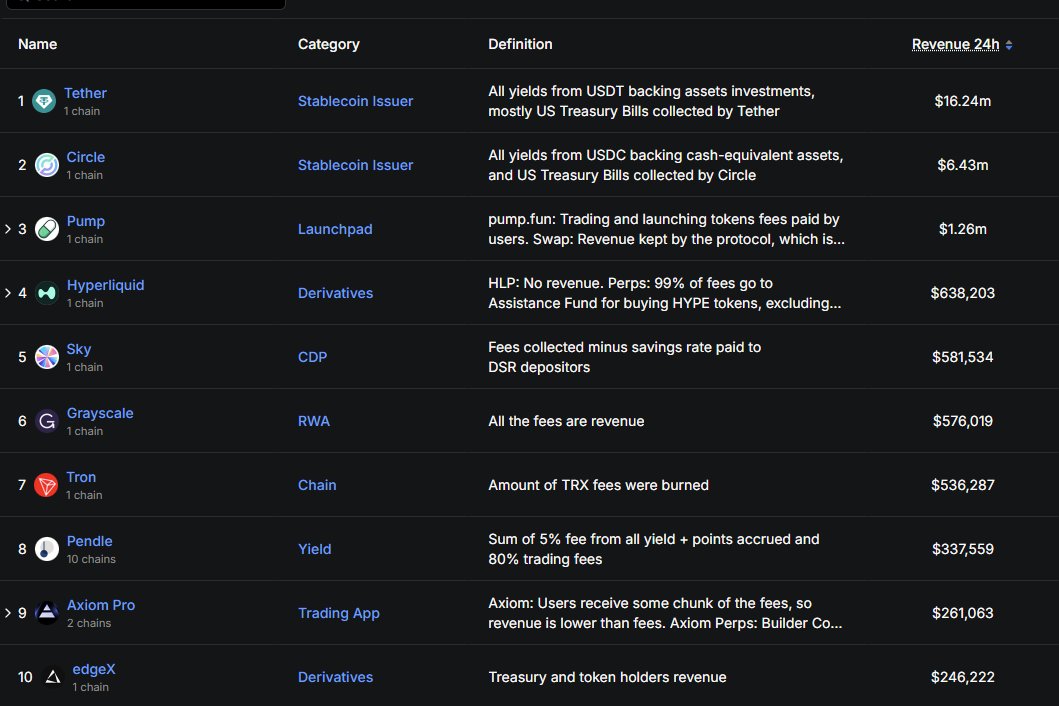Expand the Hyperliquid row chevron

coord(8,293)
